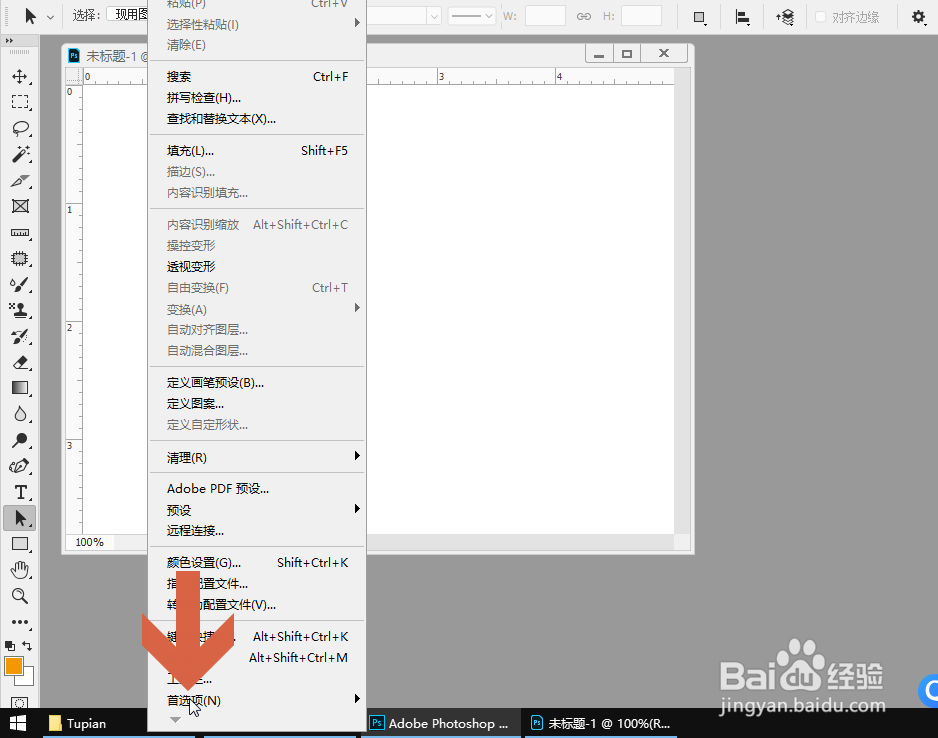The image size is (938, 738).
Task: Open the gear settings in options bar
Action: pyautogui.click(x=918, y=17)
